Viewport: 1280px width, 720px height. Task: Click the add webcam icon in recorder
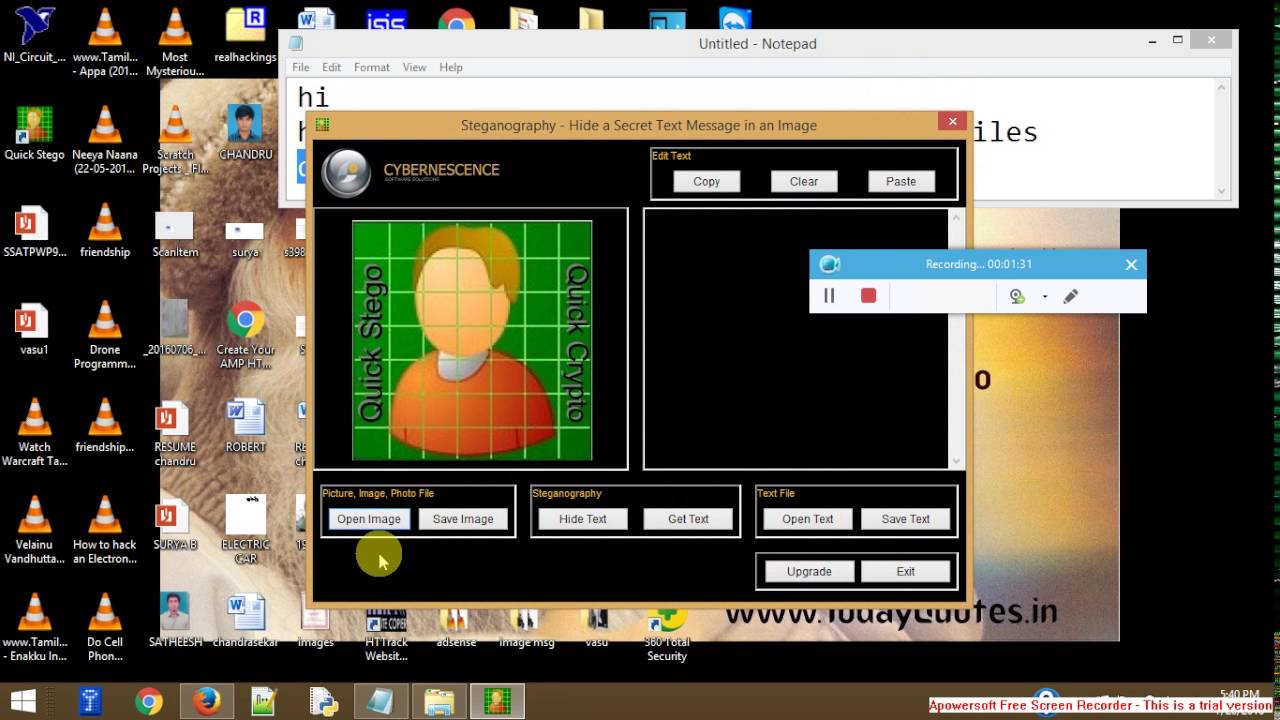tap(1017, 296)
